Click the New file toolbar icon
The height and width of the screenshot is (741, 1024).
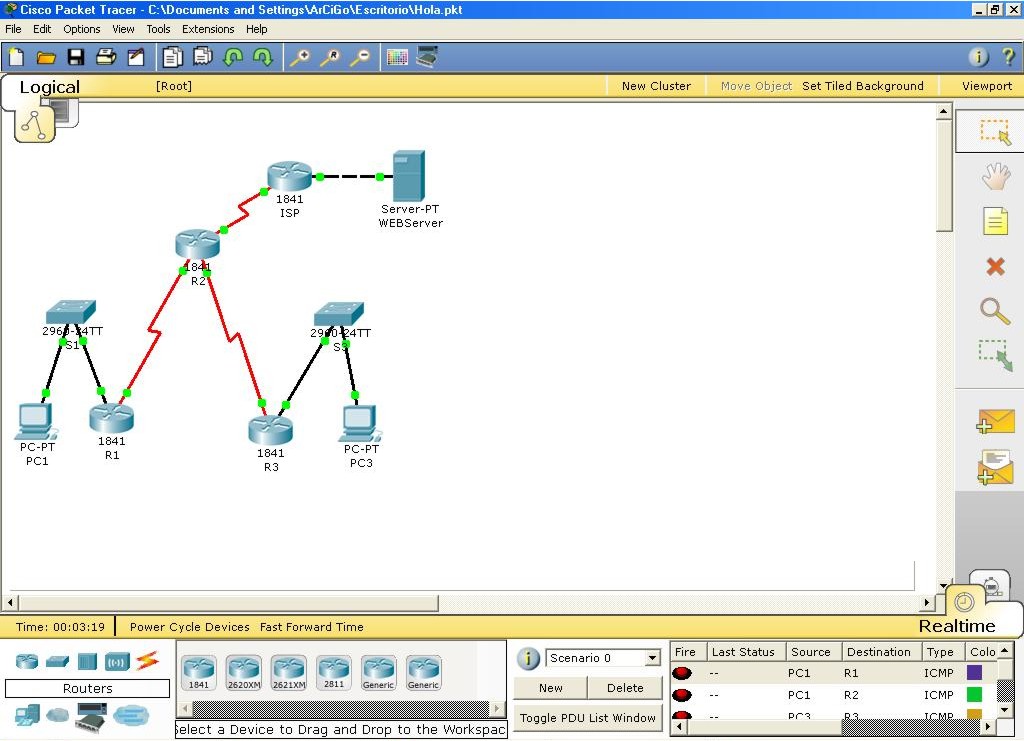tap(16, 57)
